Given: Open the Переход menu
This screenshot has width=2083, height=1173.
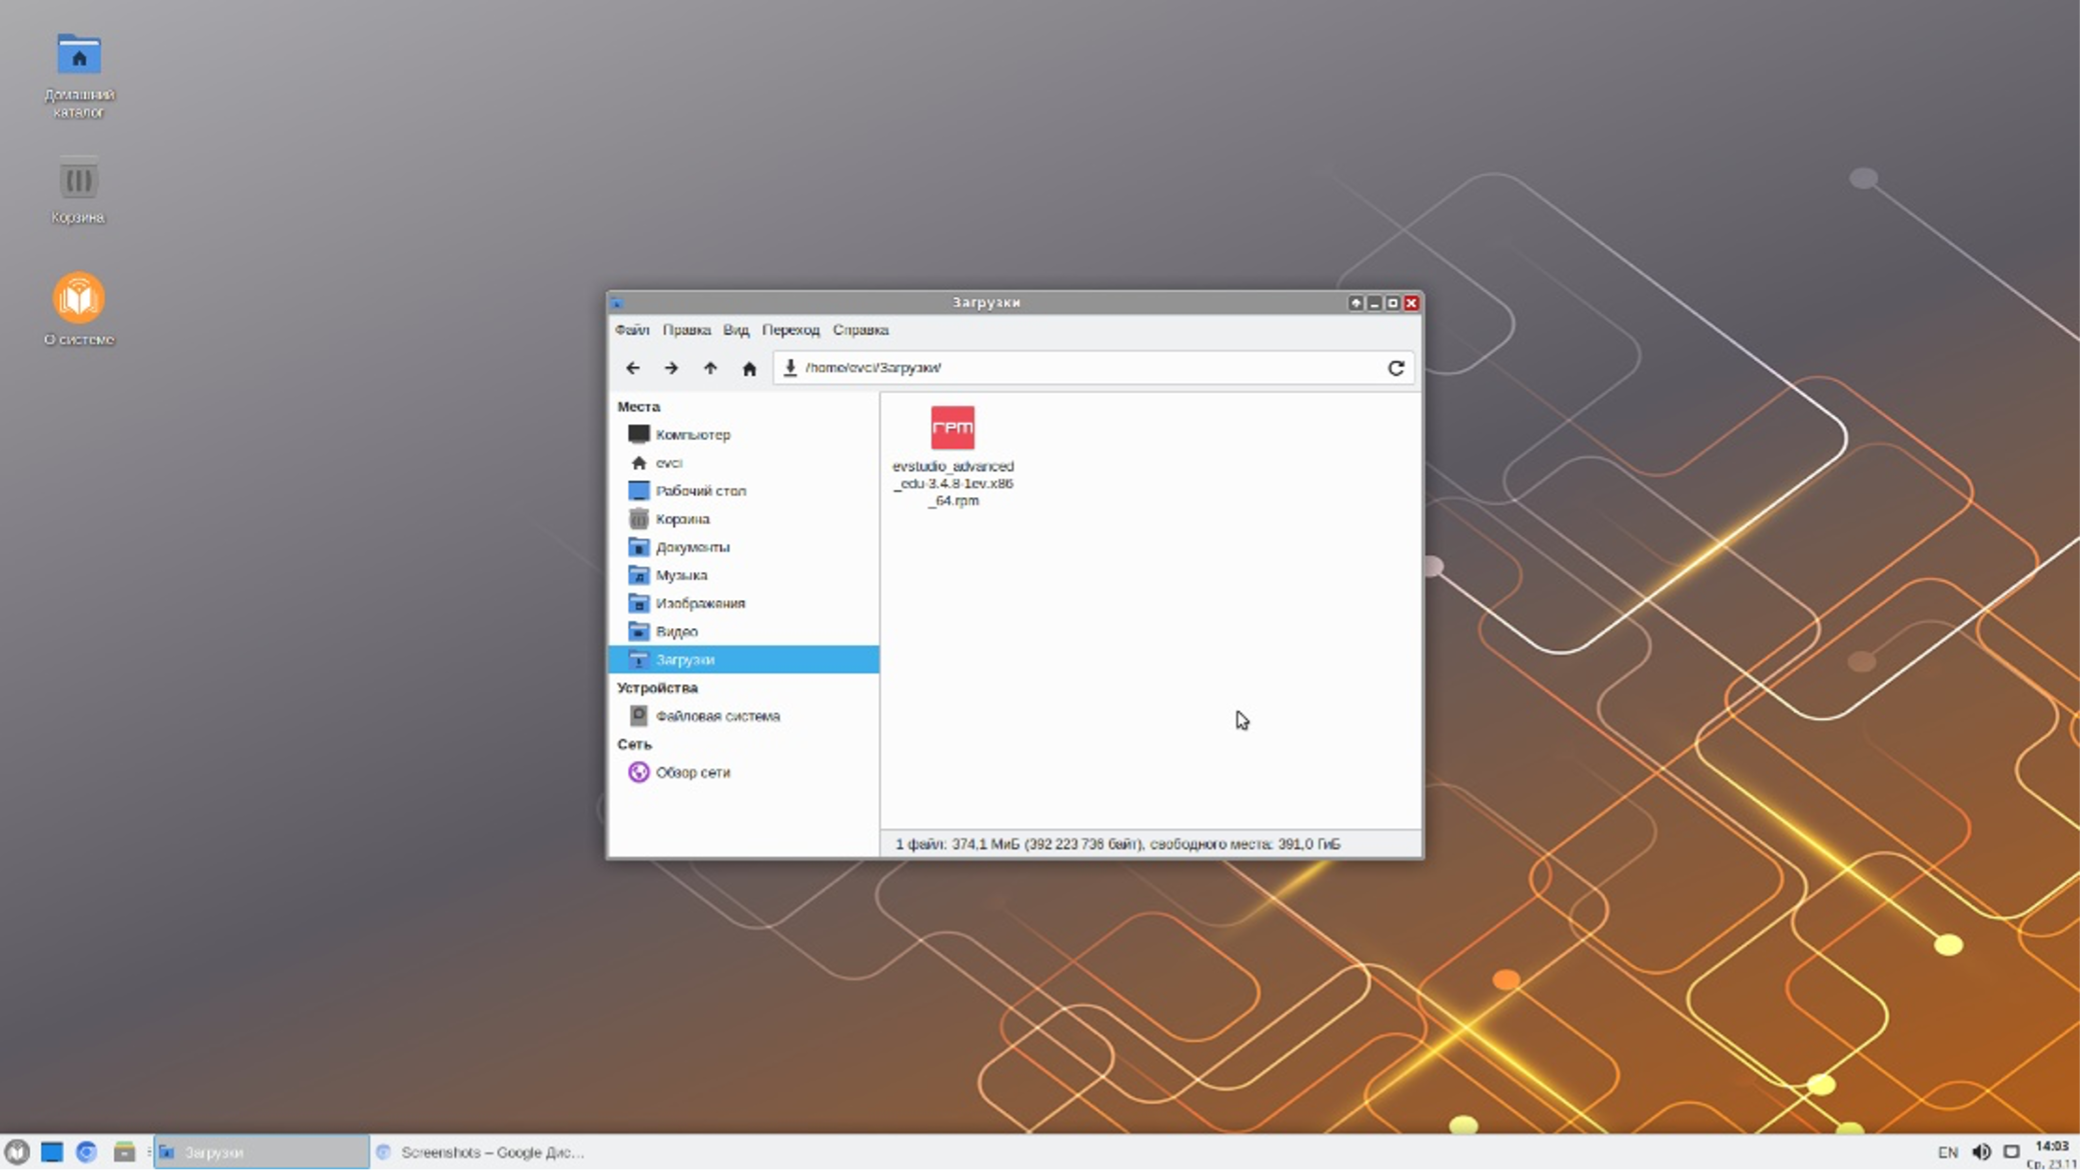Looking at the screenshot, I should click(x=790, y=330).
